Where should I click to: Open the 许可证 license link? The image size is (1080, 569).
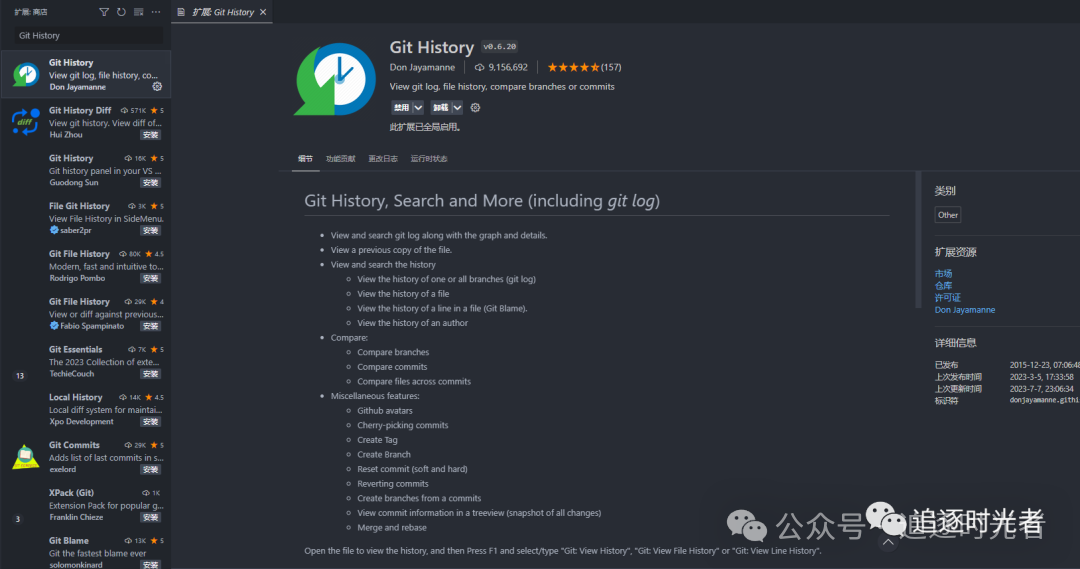point(947,298)
